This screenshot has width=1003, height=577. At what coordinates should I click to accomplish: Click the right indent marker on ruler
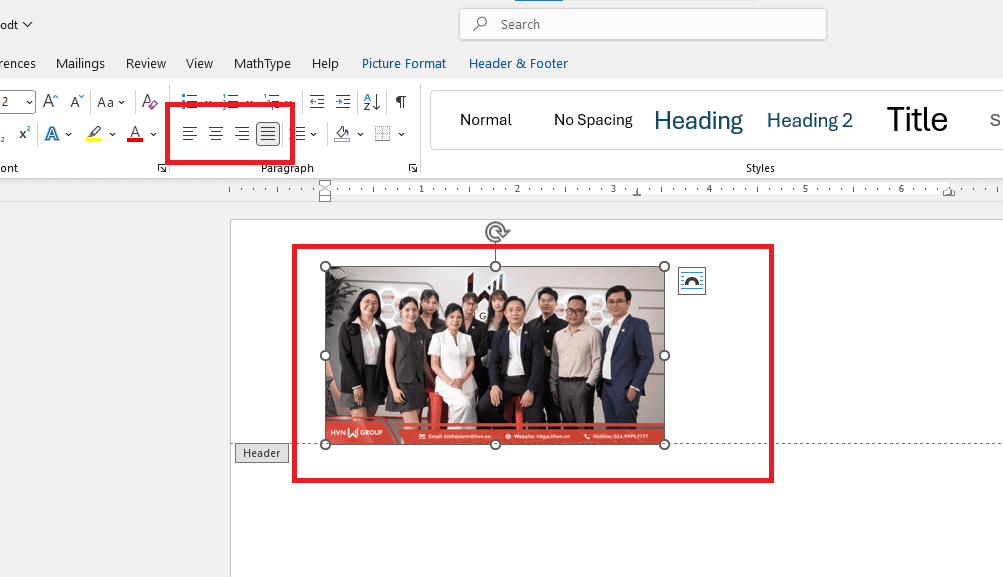(949, 191)
